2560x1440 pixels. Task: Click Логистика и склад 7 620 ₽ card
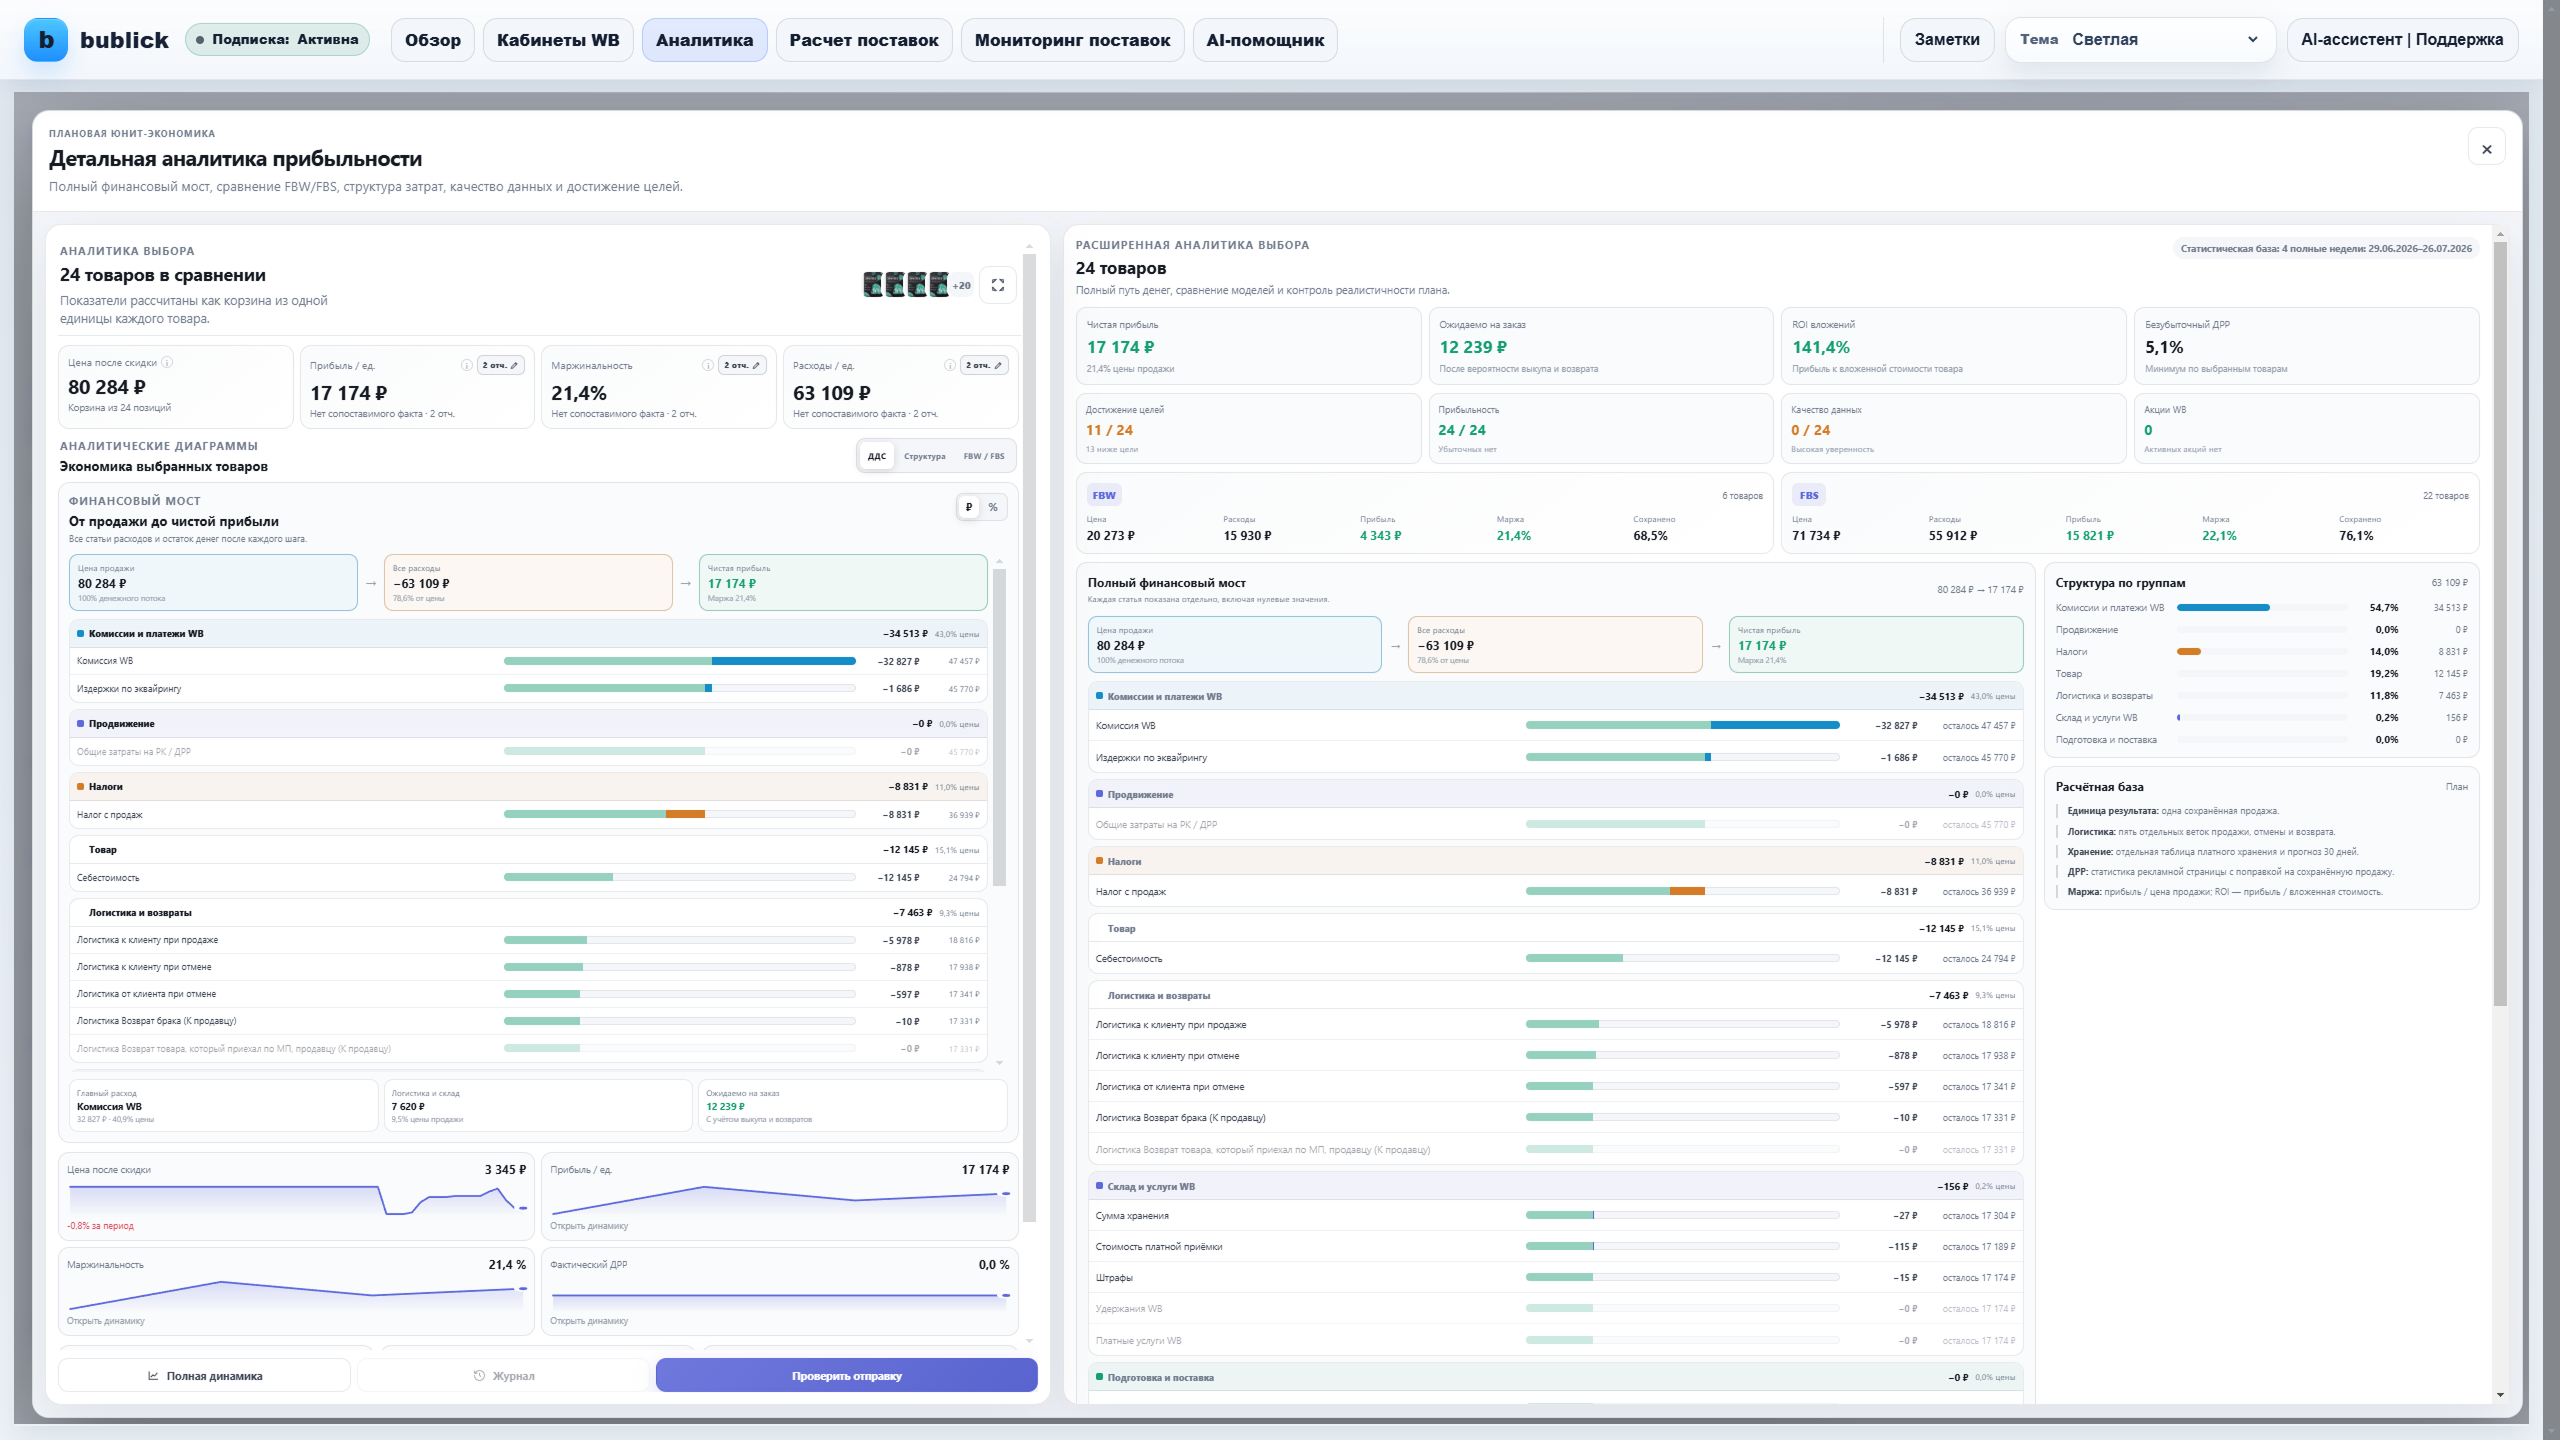coord(538,1106)
